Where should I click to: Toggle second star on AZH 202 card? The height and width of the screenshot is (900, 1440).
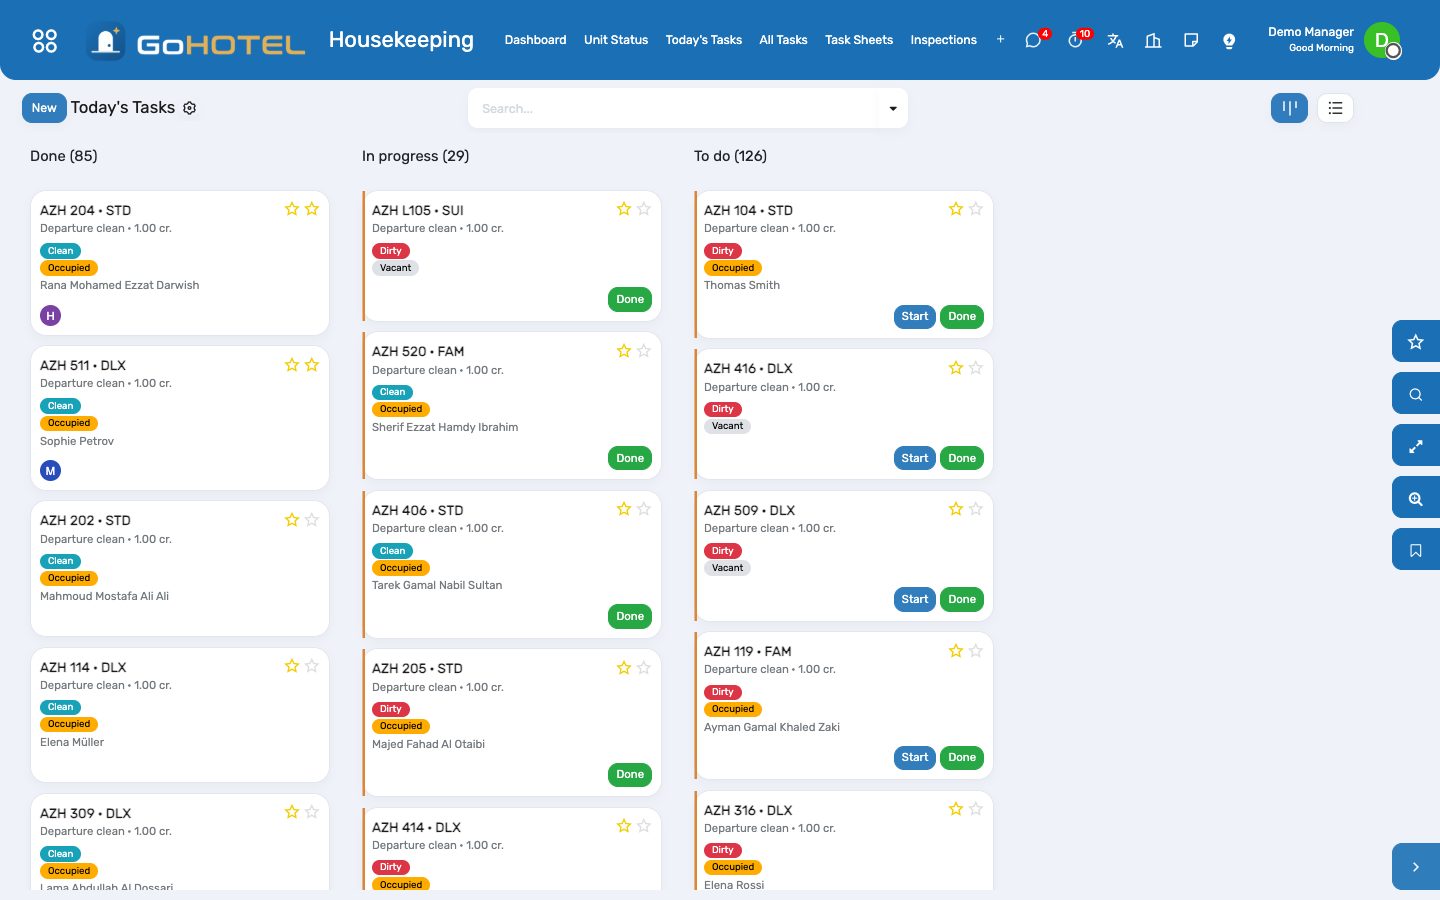click(x=312, y=520)
